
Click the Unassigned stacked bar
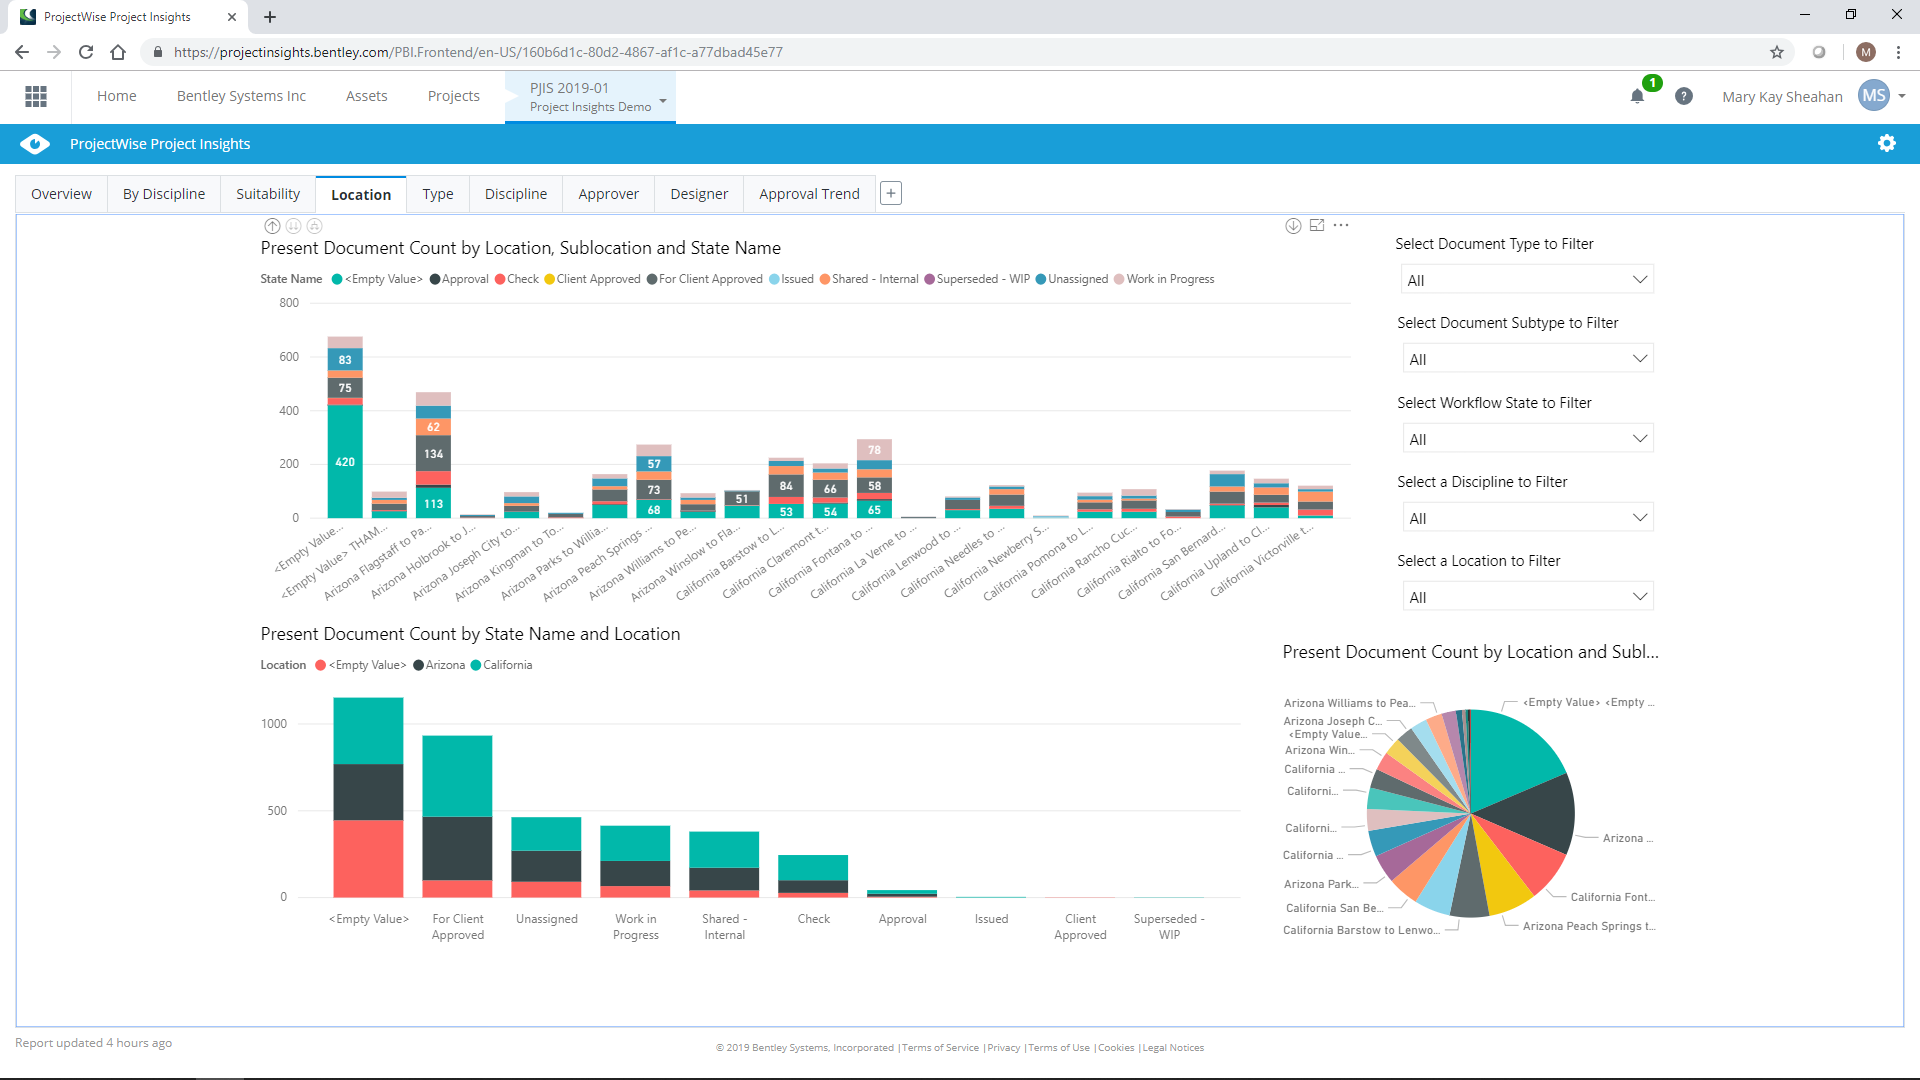click(546, 857)
